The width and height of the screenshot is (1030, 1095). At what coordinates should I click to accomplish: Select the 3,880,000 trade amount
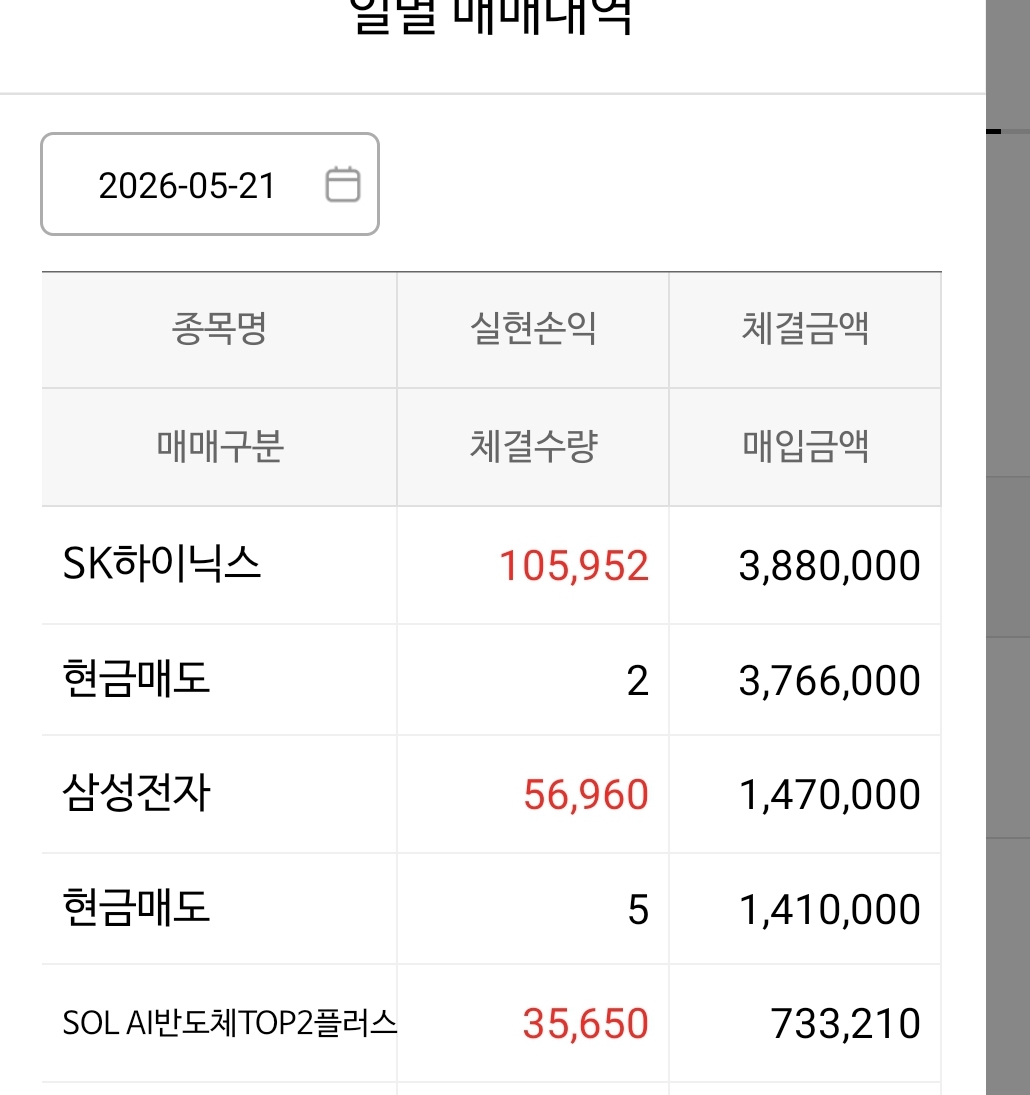coord(830,566)
